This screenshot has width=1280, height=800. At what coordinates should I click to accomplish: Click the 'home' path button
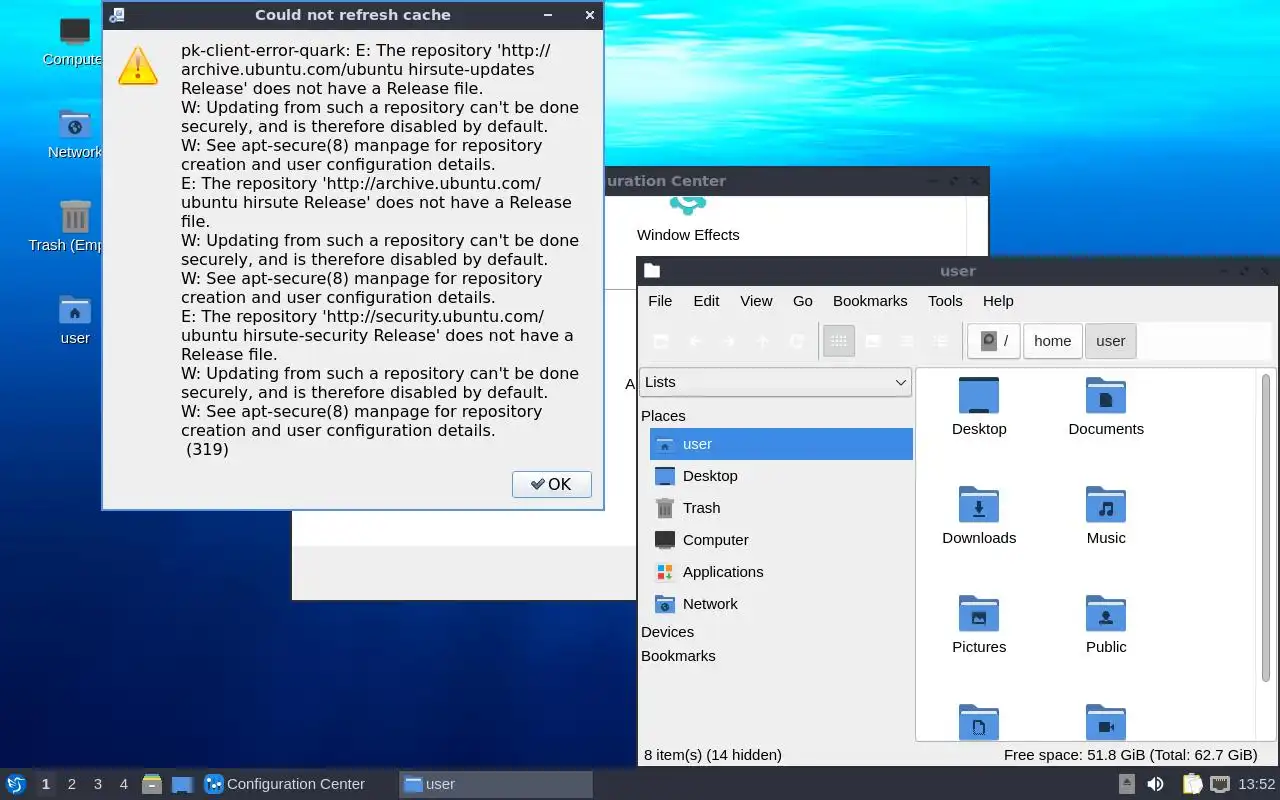1052,341
